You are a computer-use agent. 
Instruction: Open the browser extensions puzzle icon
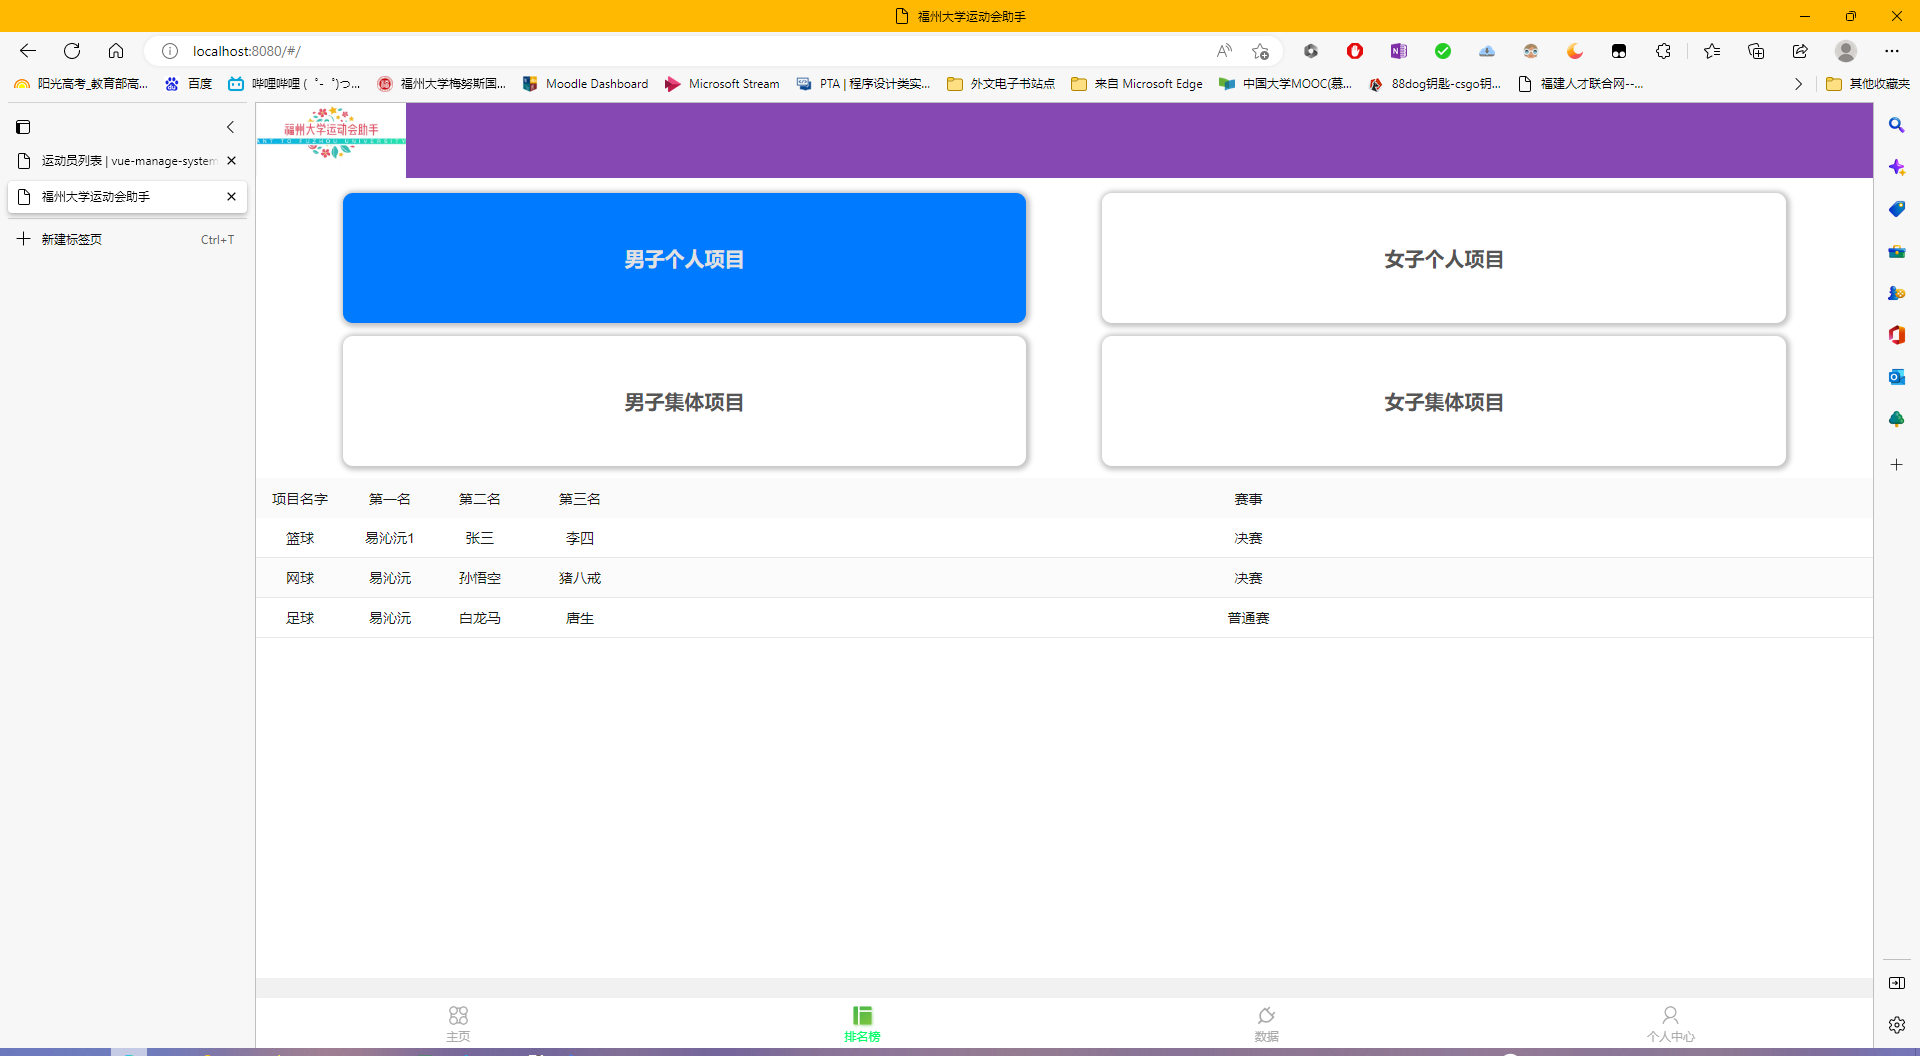point(1663,51)
